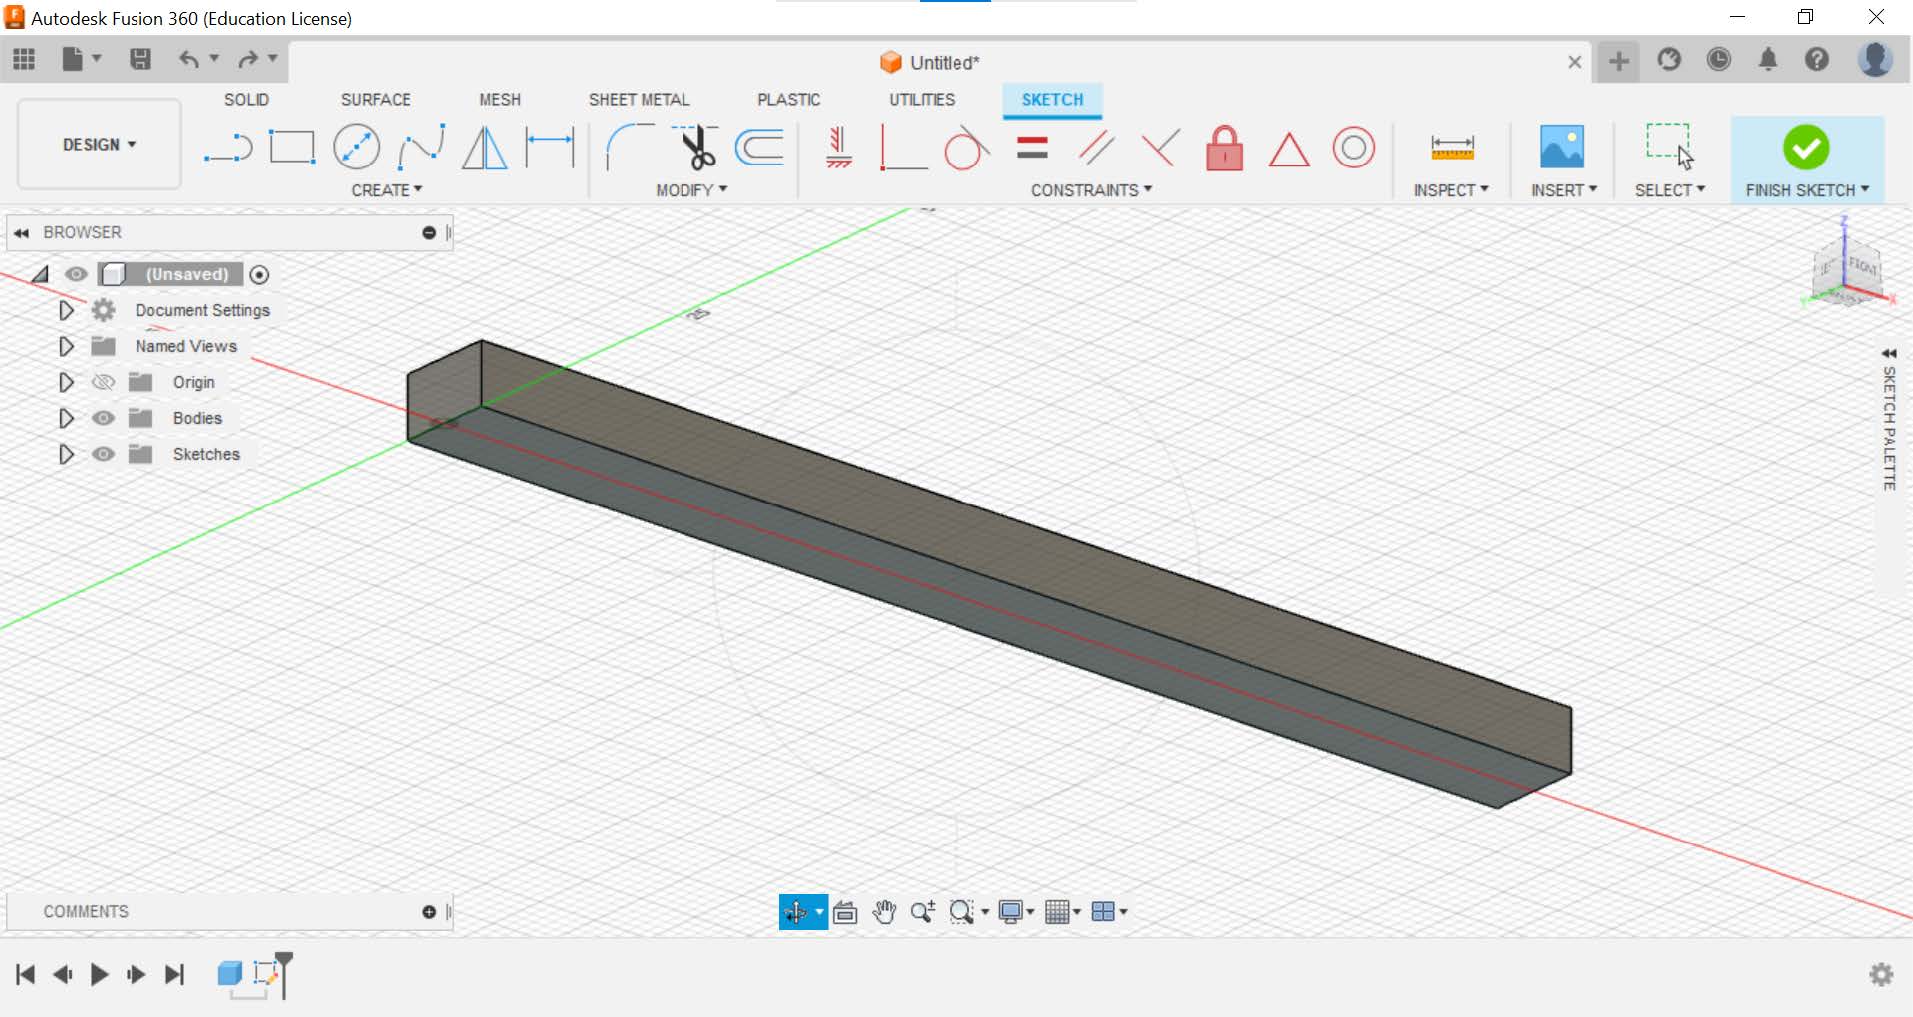Screen dimensions: 1913x1017
Task: Open the MODIFY dropdown menu
Action: point(692,190)
